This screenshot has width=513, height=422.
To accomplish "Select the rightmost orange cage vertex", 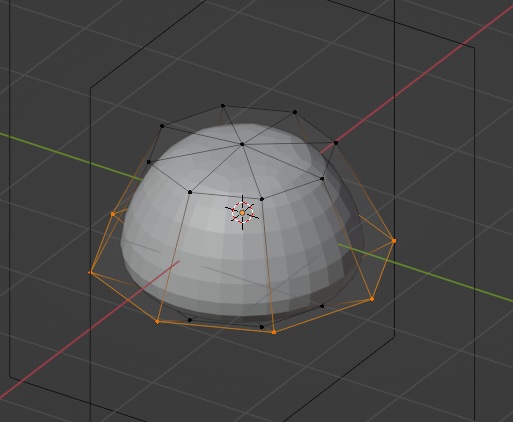I will [394, 240].
